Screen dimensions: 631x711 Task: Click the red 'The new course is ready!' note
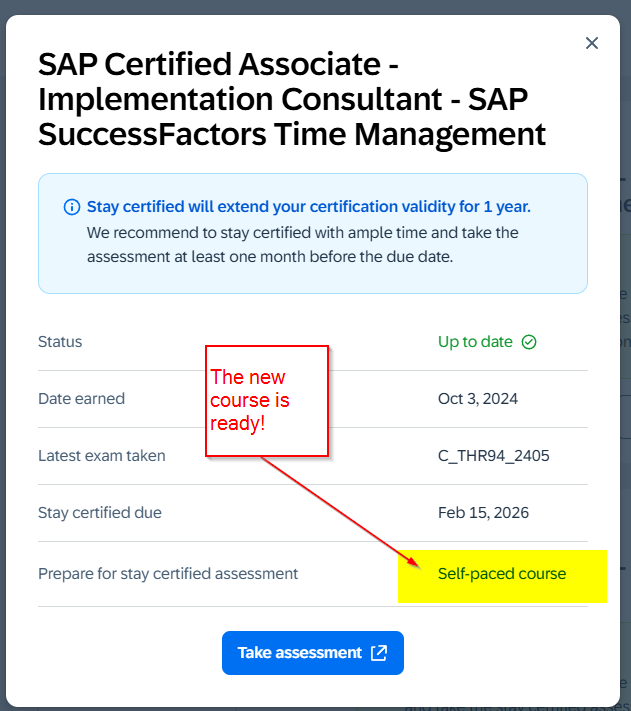point(267,401)
